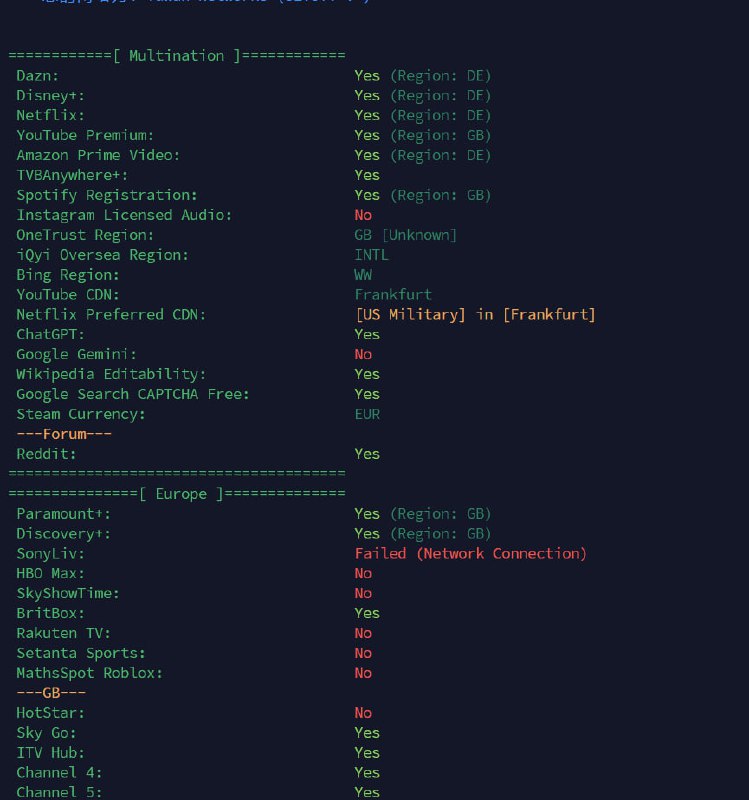Select the Reddit label line
Viewport: 749px width, 800px height.
[x=46, y=454]
